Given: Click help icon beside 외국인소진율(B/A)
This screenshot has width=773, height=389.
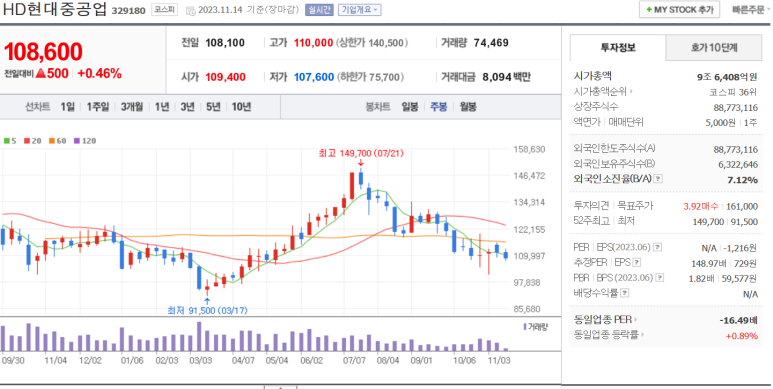Looking at the screenshot, I should tap(658, 179).
